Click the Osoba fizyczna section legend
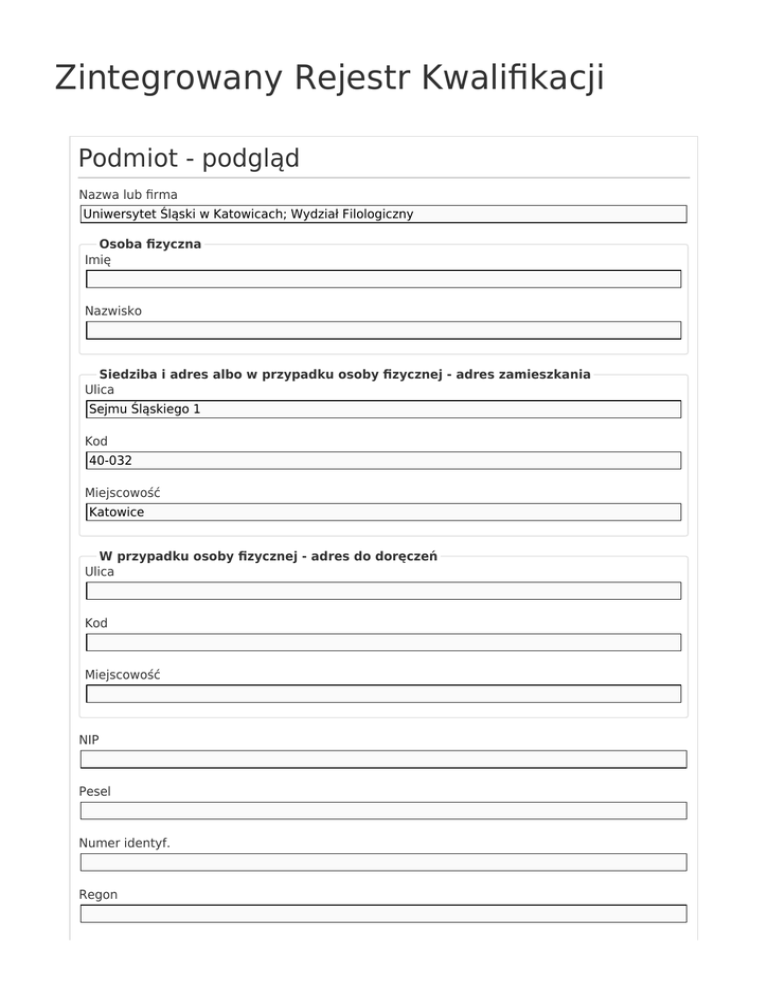This screenshot has height=994, width=768. point(150,244)
